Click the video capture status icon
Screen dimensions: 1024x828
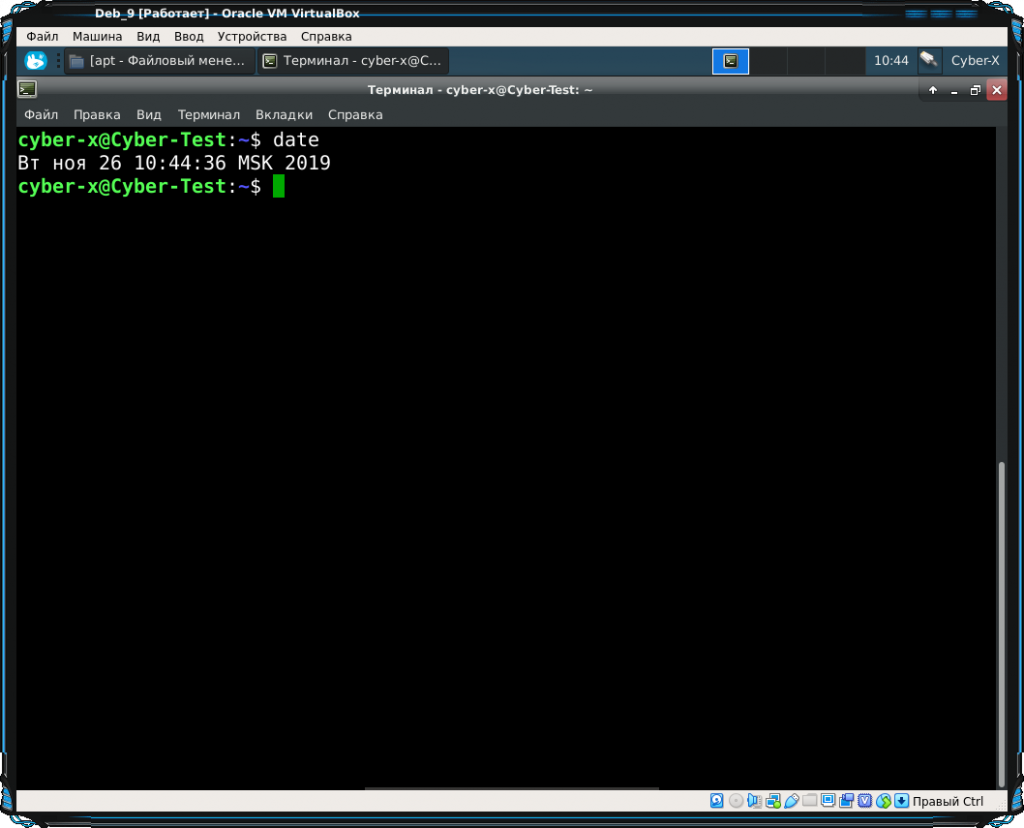coord(846,801)
